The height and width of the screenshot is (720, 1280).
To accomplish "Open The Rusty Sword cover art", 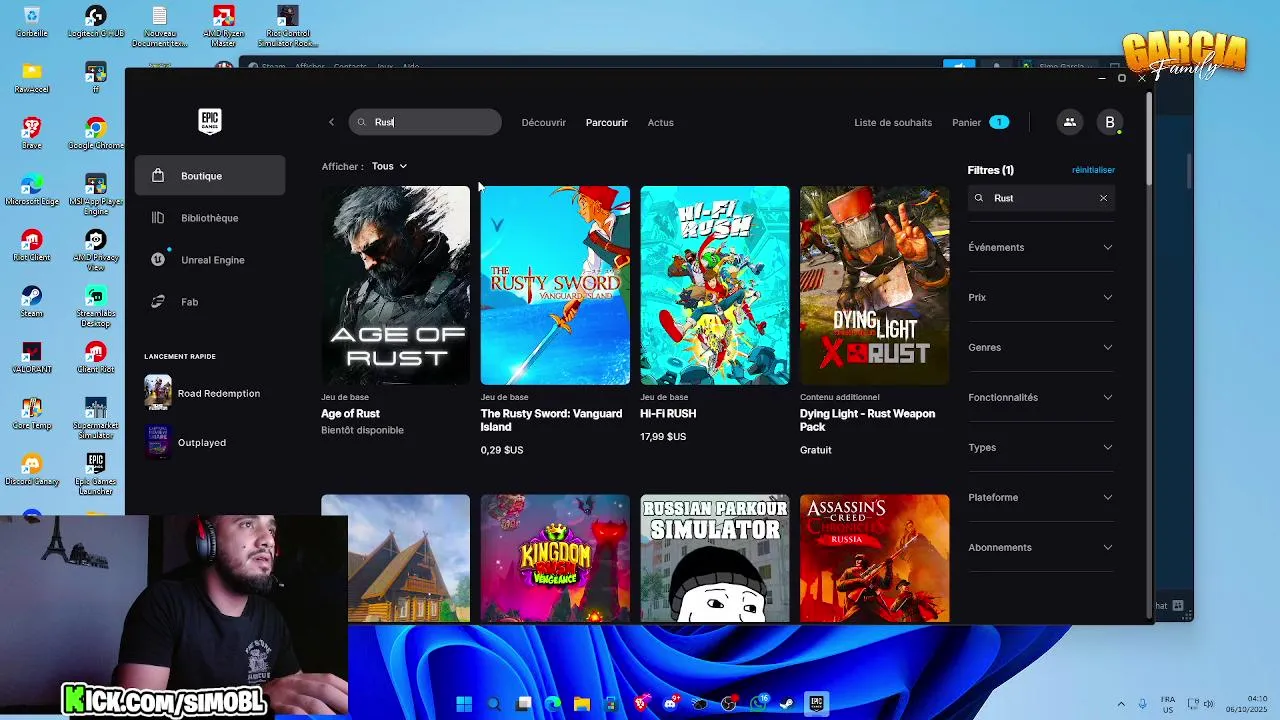I will 555,285.
